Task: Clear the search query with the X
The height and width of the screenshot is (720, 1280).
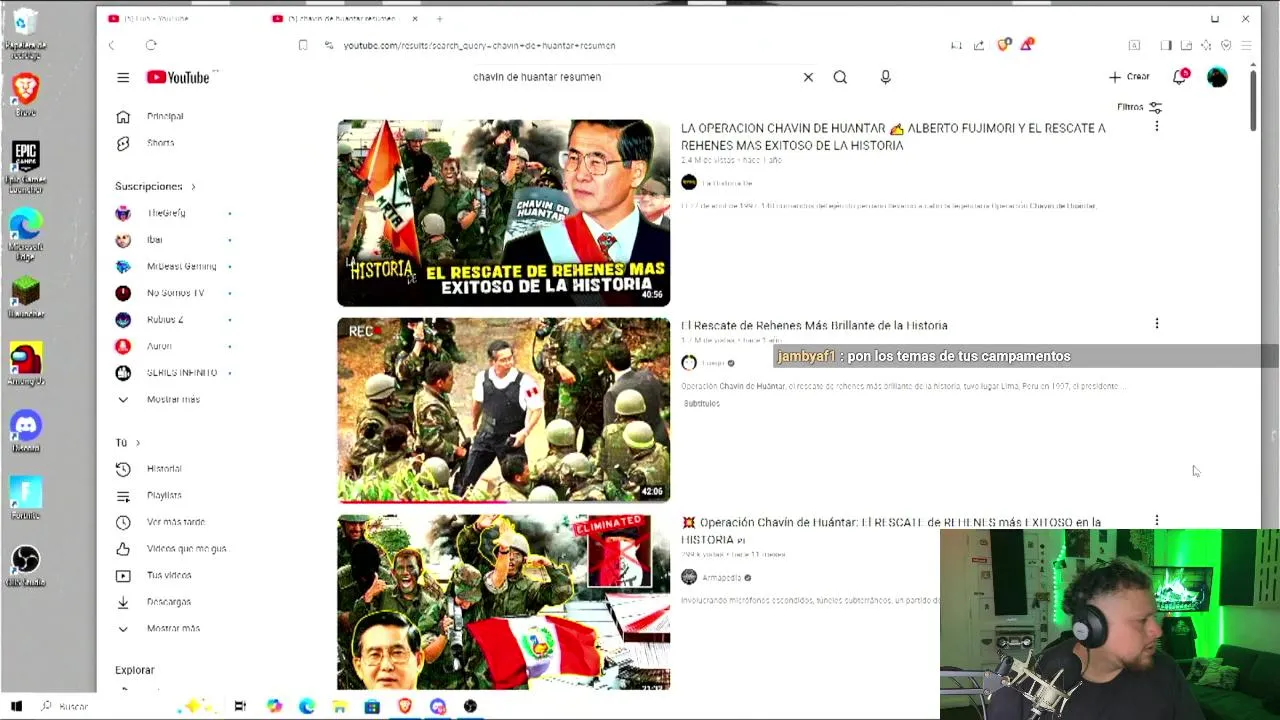Action: point(808,77)
